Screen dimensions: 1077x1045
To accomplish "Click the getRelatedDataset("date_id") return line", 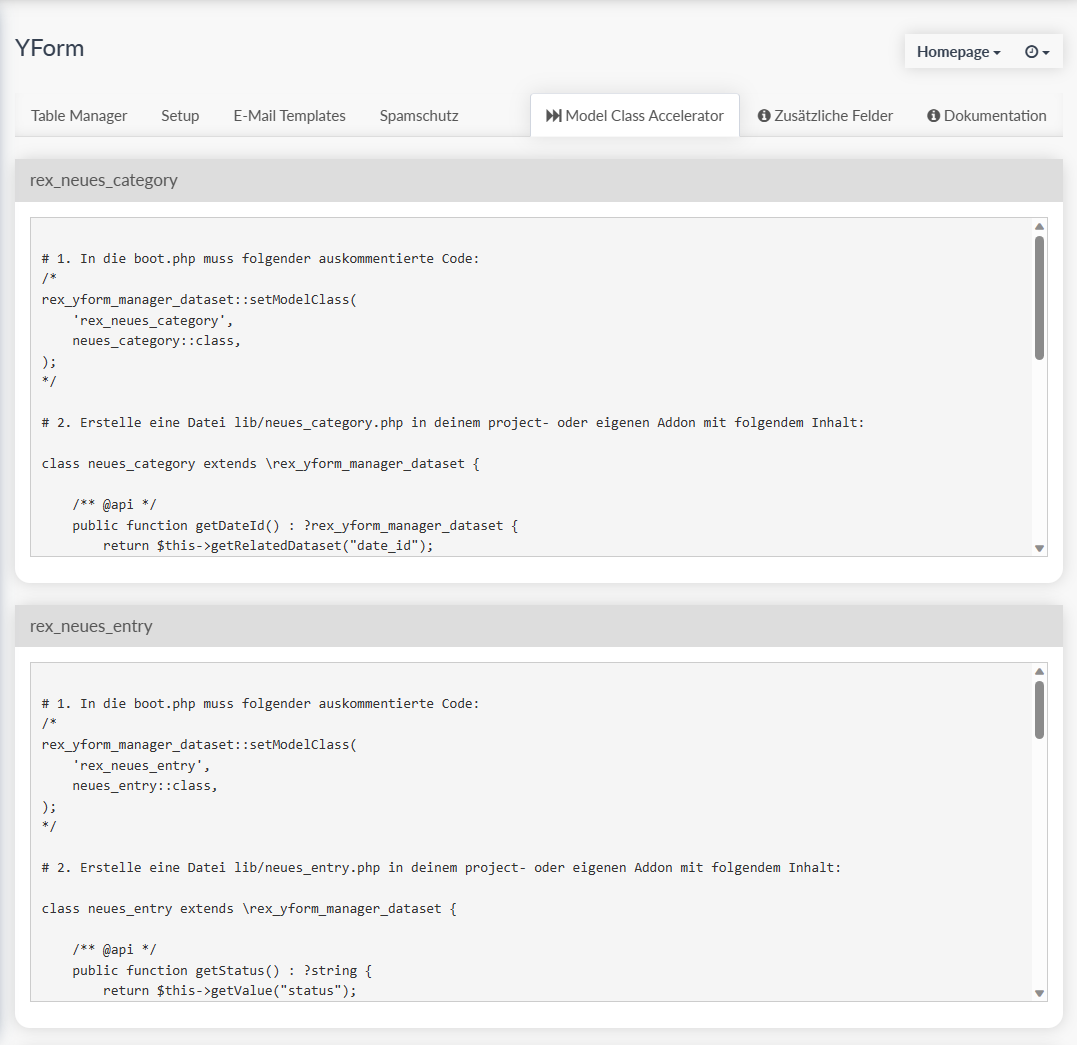I will coord(268,546).
